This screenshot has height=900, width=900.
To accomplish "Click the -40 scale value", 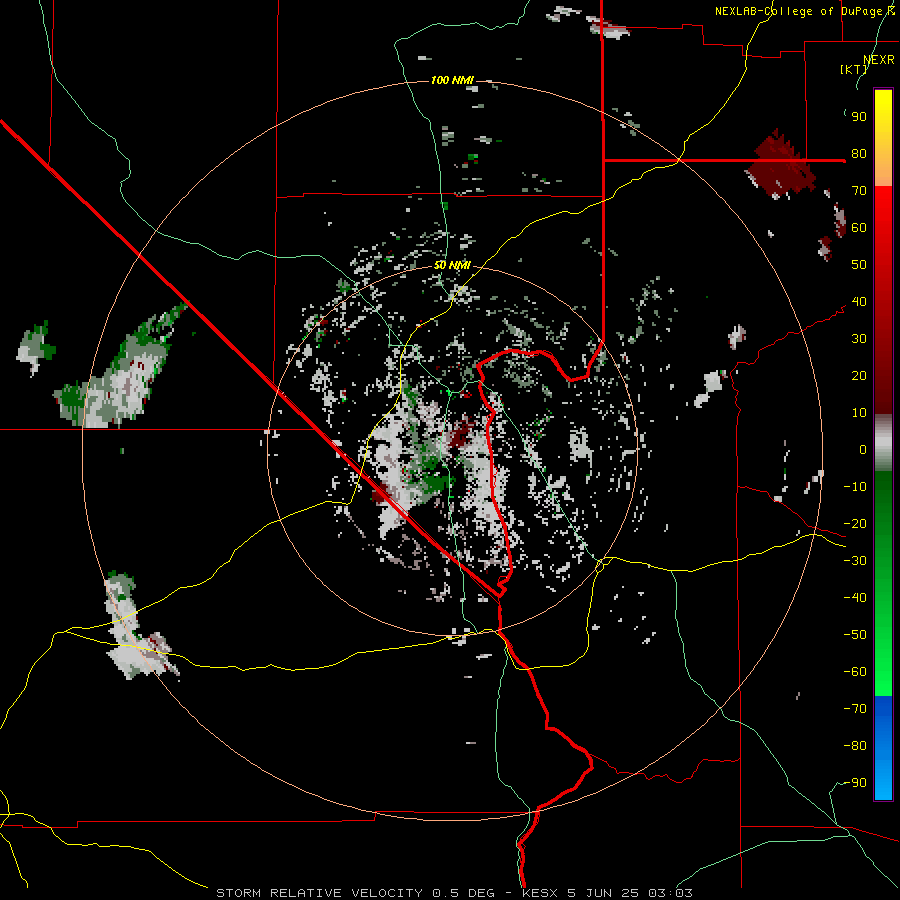I will coord(855,598).
